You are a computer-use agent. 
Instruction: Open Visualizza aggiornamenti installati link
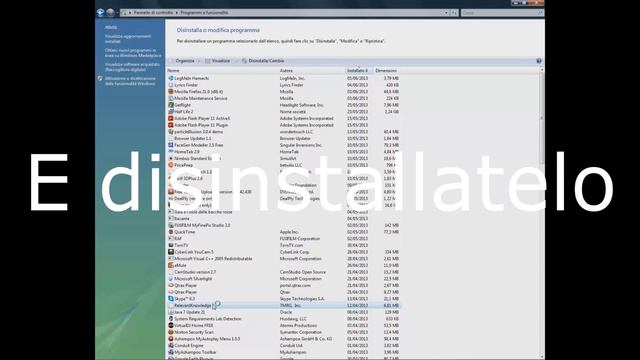[127, 39]
